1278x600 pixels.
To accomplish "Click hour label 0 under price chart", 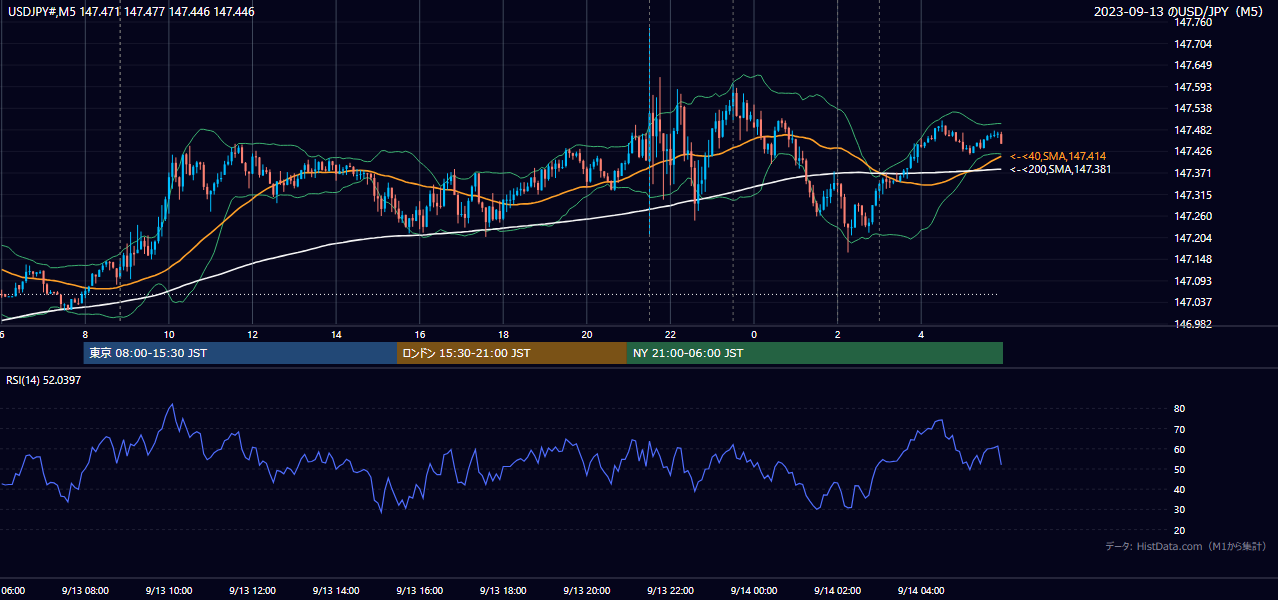I will point(754,334).
